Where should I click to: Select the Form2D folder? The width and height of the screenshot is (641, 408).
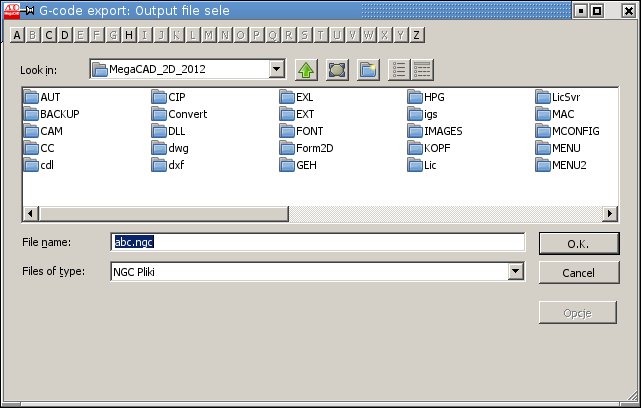(x=307, y=148)
